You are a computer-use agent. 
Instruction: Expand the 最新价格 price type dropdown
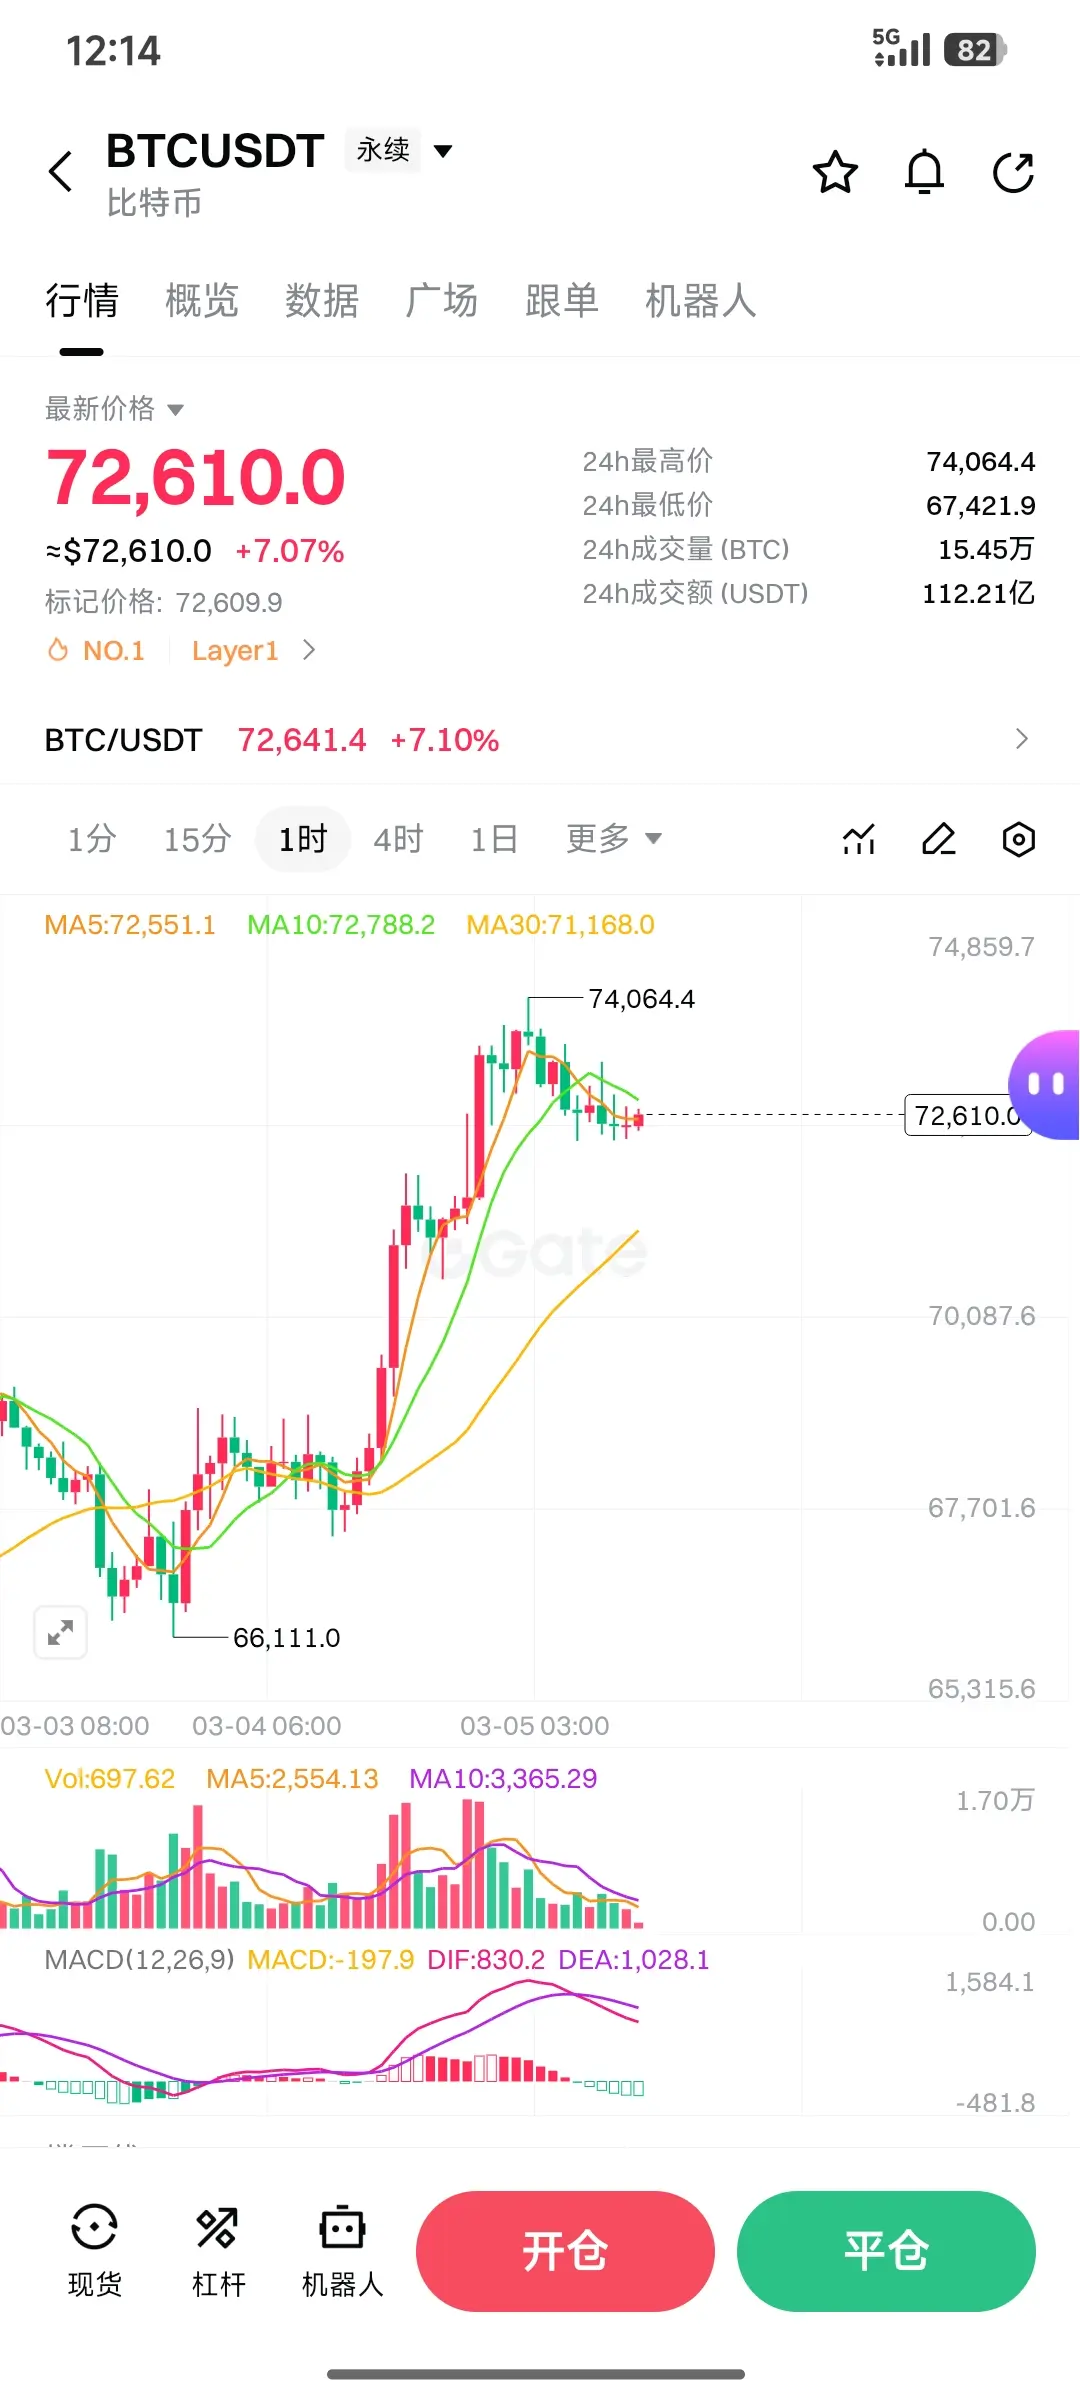point(114,409)
